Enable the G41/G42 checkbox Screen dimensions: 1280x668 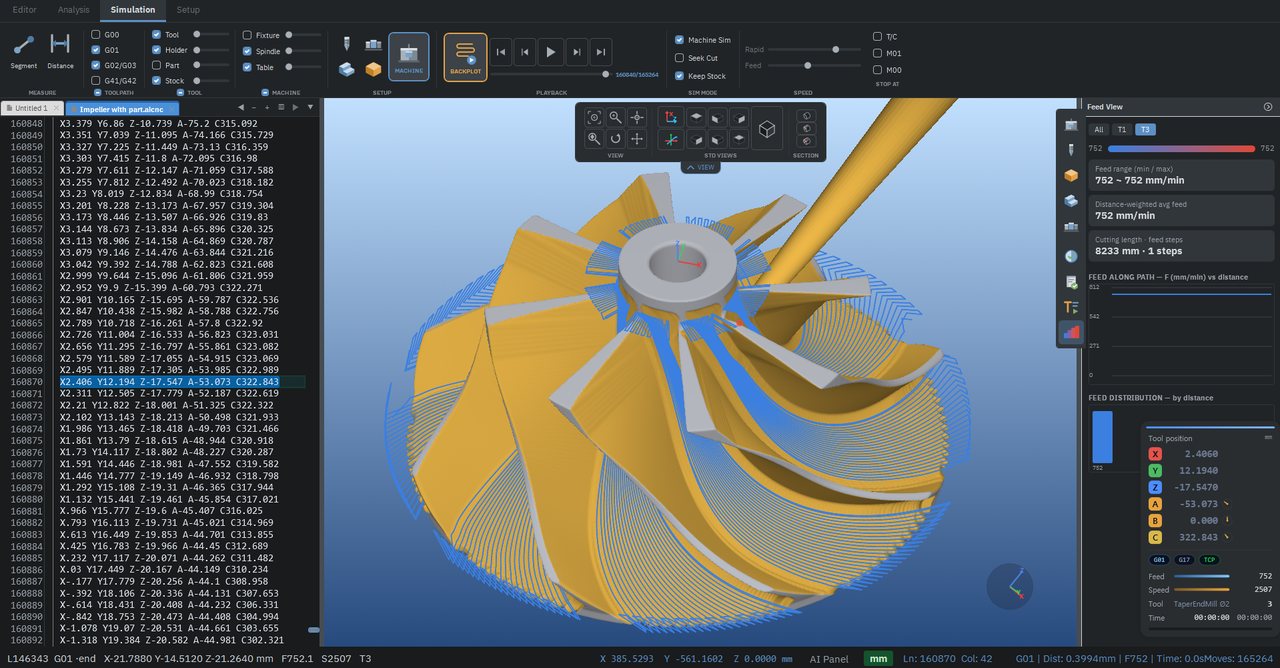pyautogui.click(x=96, y=81)
